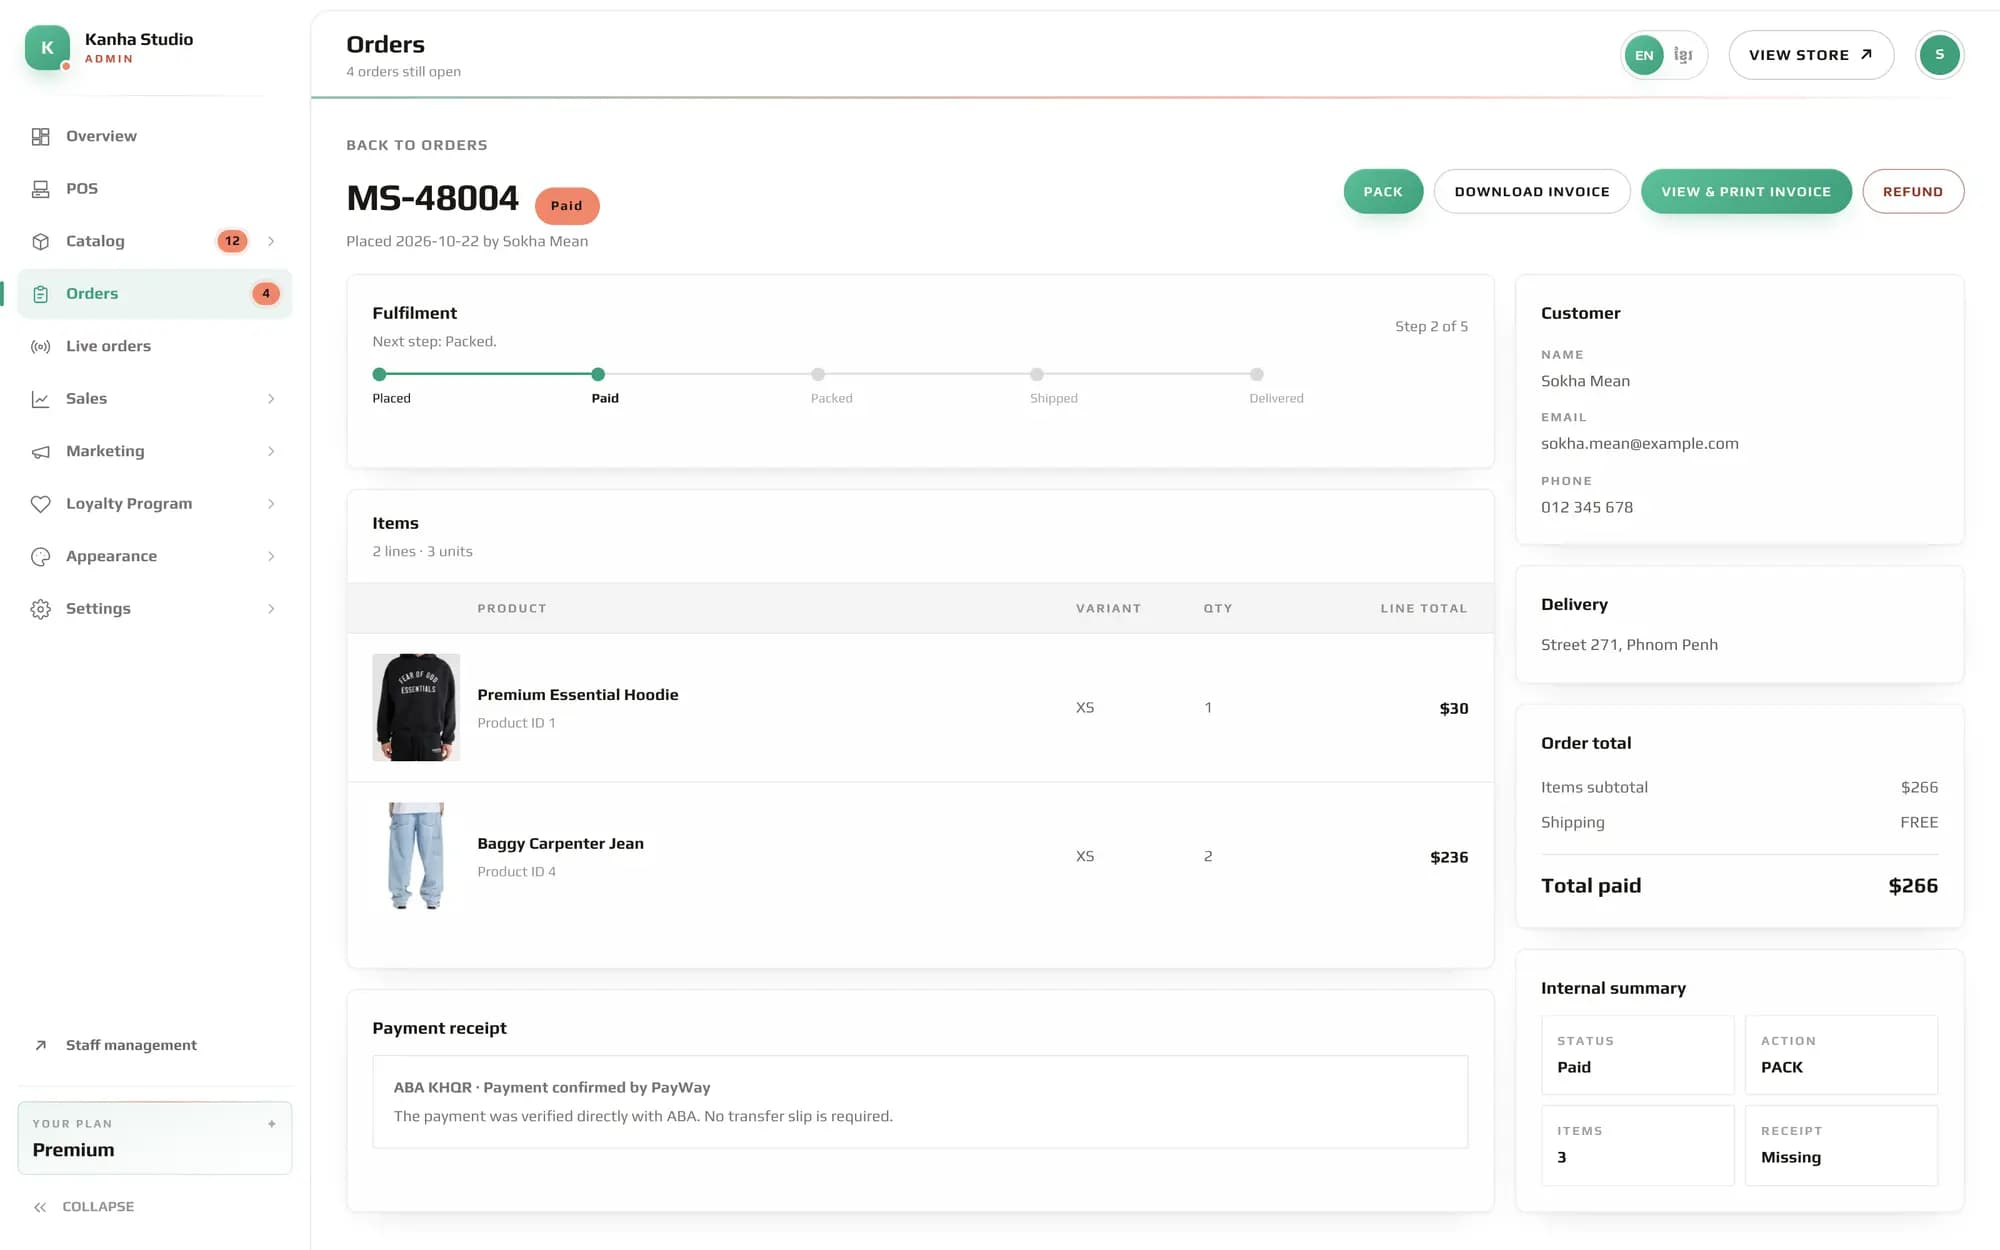The image size is (2000, 1250).
Task: Click VIEW & PRINT INVOICE button
Action: 1746,191
